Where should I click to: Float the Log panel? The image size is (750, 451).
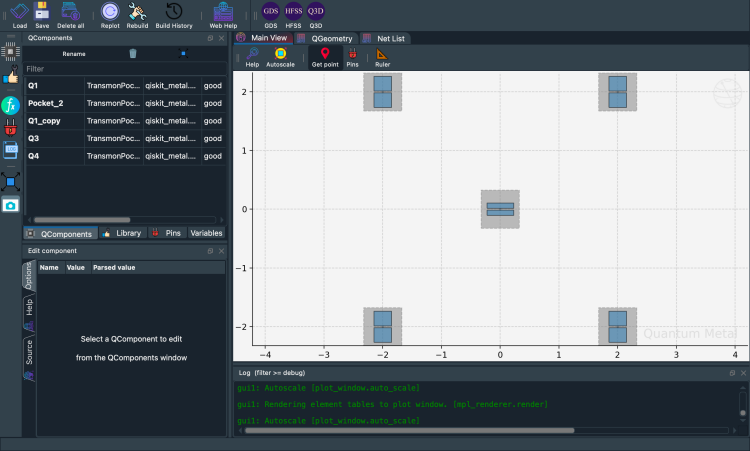point(732,373)
